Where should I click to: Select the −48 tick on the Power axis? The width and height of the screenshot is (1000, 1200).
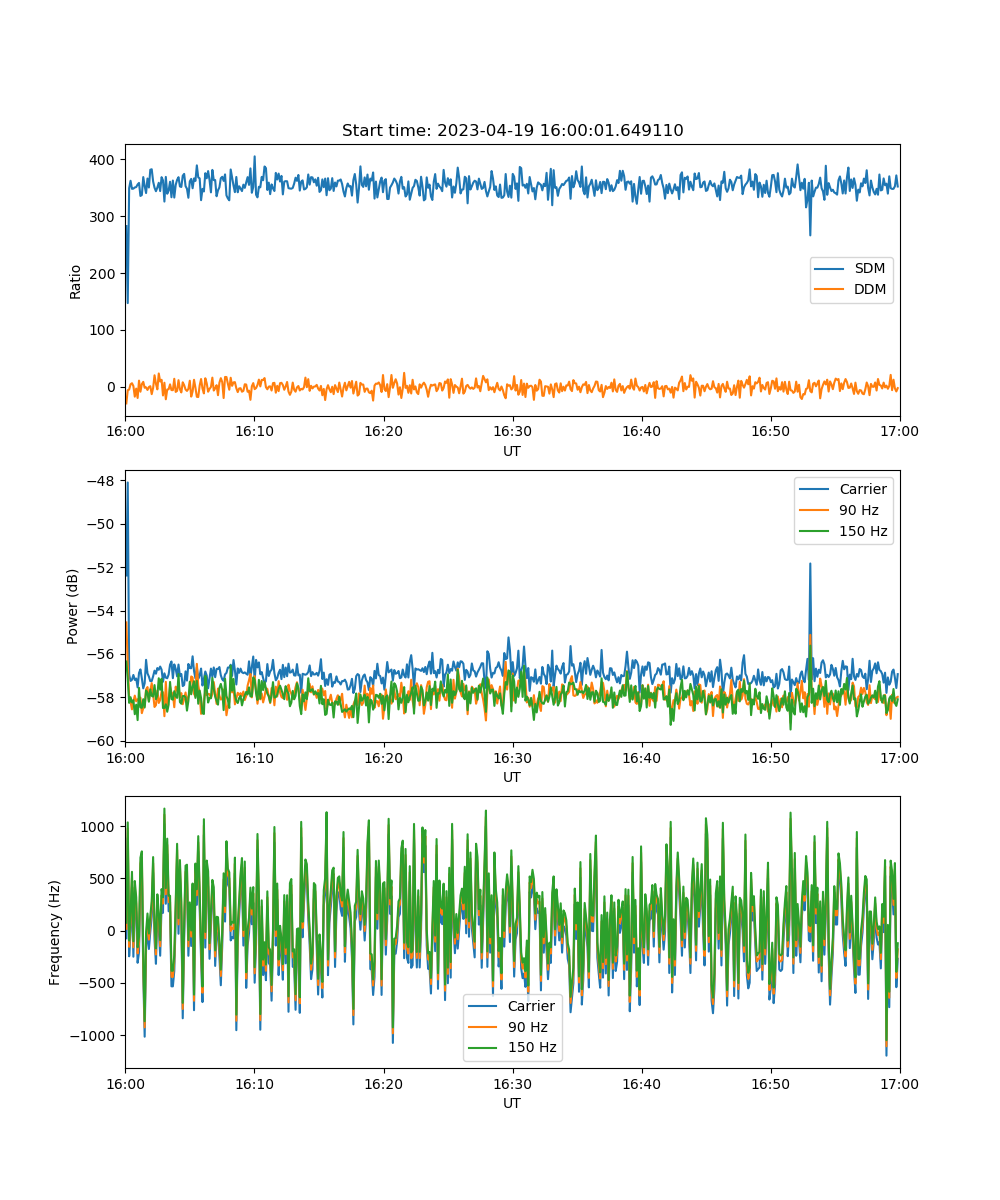coord(102,481)
